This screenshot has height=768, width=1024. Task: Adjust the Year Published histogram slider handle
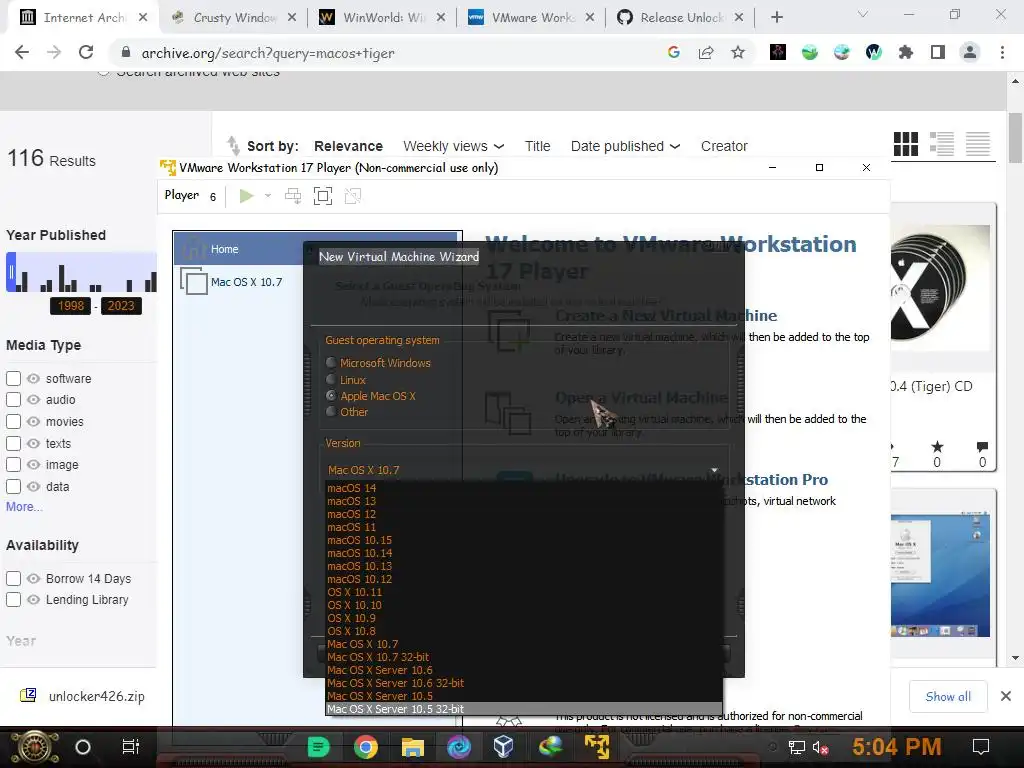click(10, 272)
